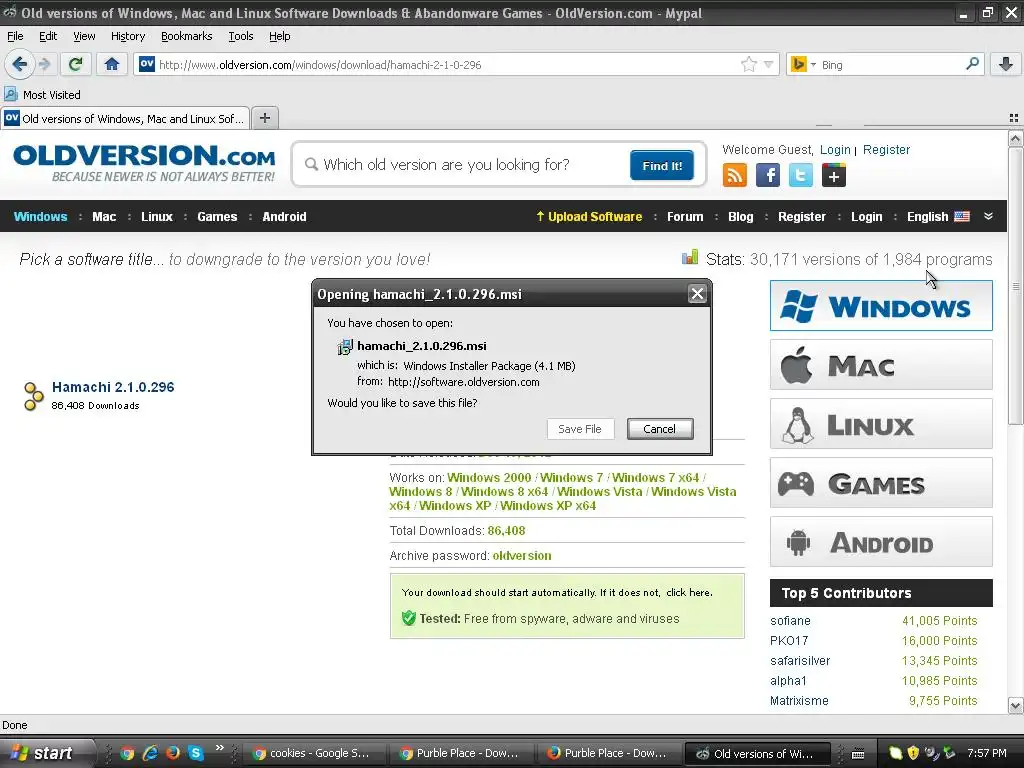This screenshot has height=768, width=1024.
Task: Click the Login link beside Welcome Guest
Action: click(835, 150)
